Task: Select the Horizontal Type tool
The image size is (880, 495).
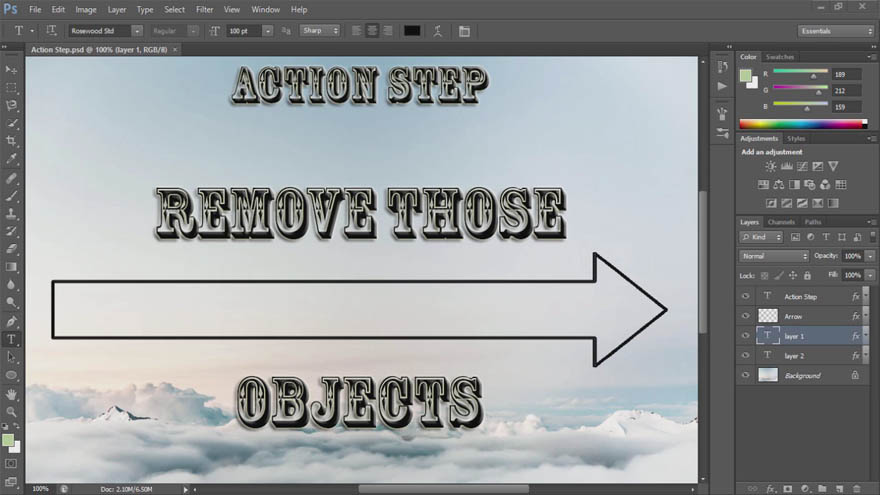Action: coord(11,339)
